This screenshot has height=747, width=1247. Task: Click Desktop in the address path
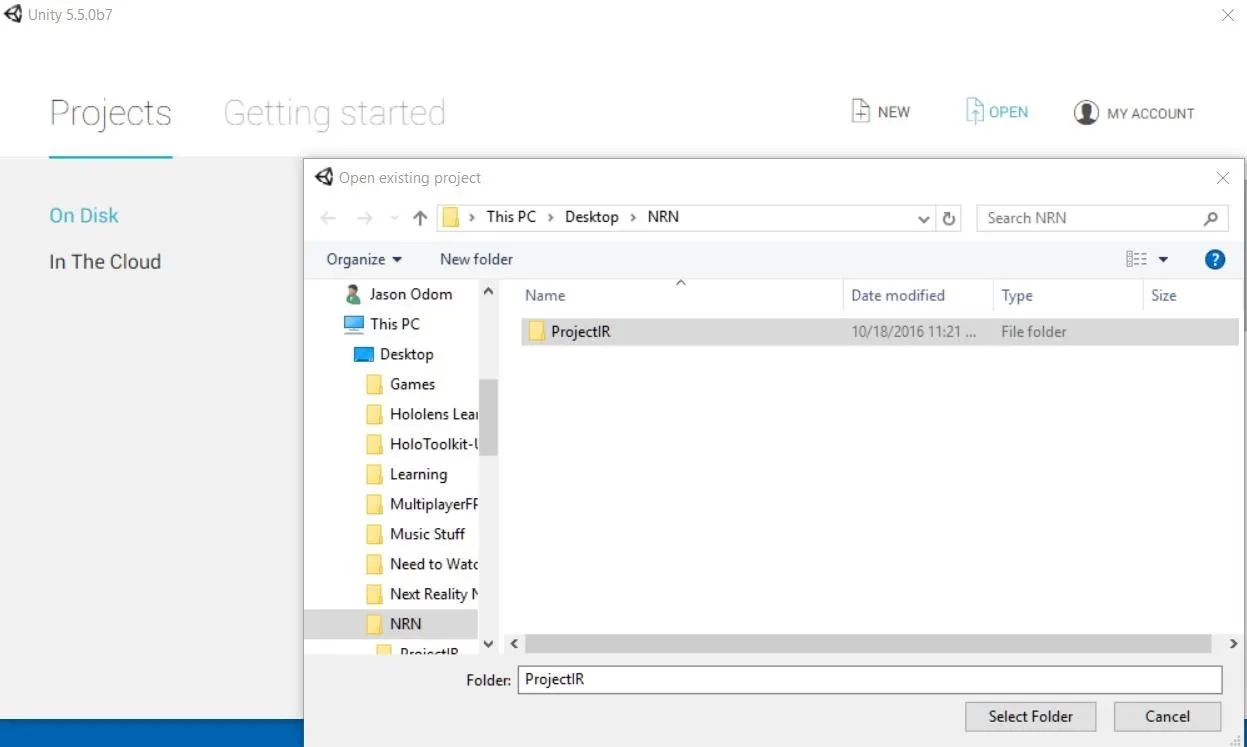tap(592, 217)
